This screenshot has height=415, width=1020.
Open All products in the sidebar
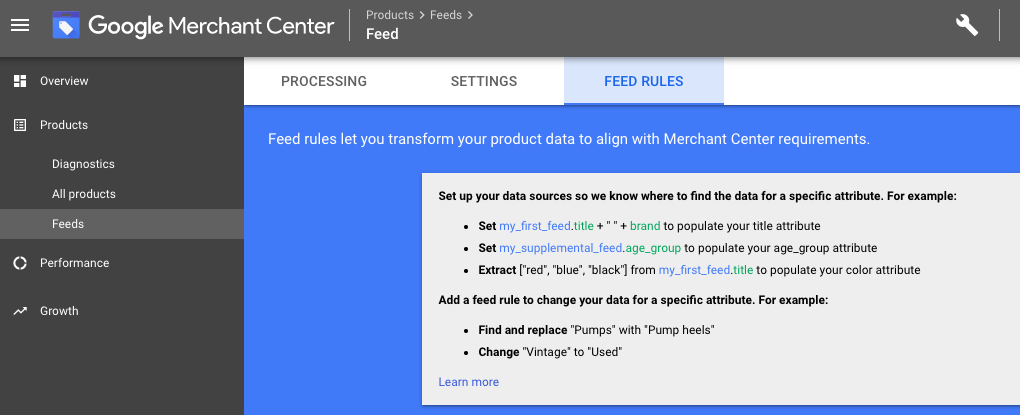coord(84,194)
